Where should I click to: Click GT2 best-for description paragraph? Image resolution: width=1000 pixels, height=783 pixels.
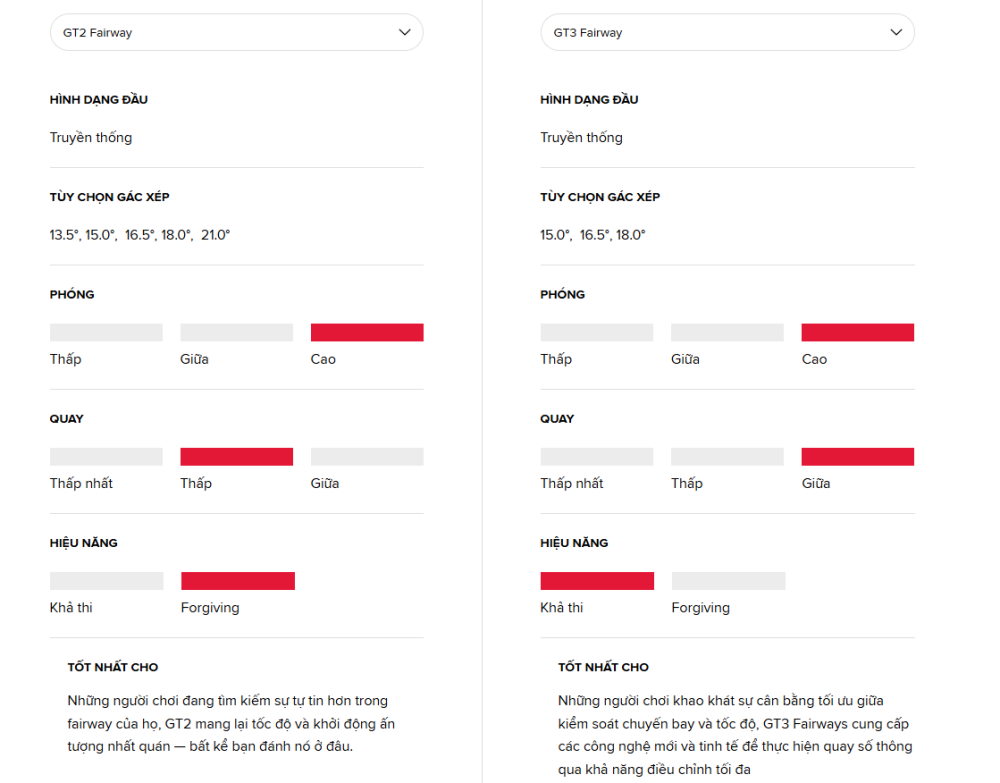click(x=232, y=724)
